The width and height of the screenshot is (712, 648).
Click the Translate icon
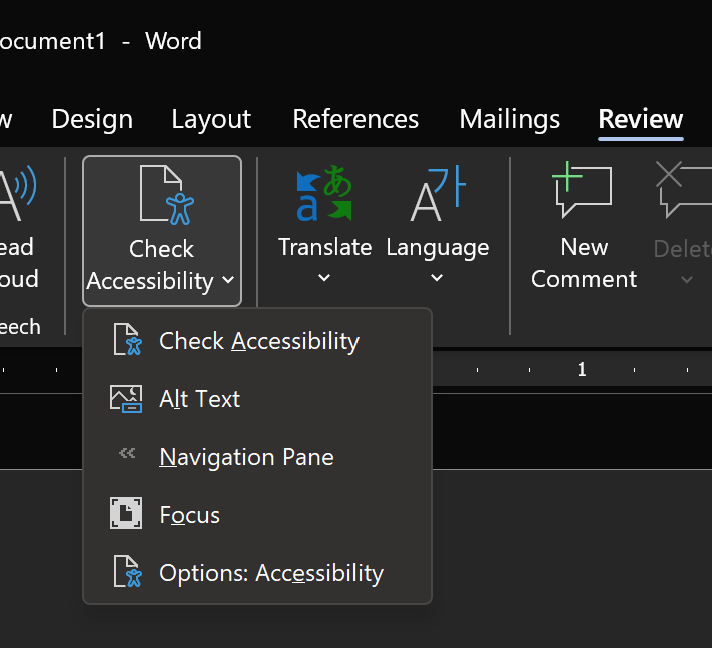[x=324, y=193]
